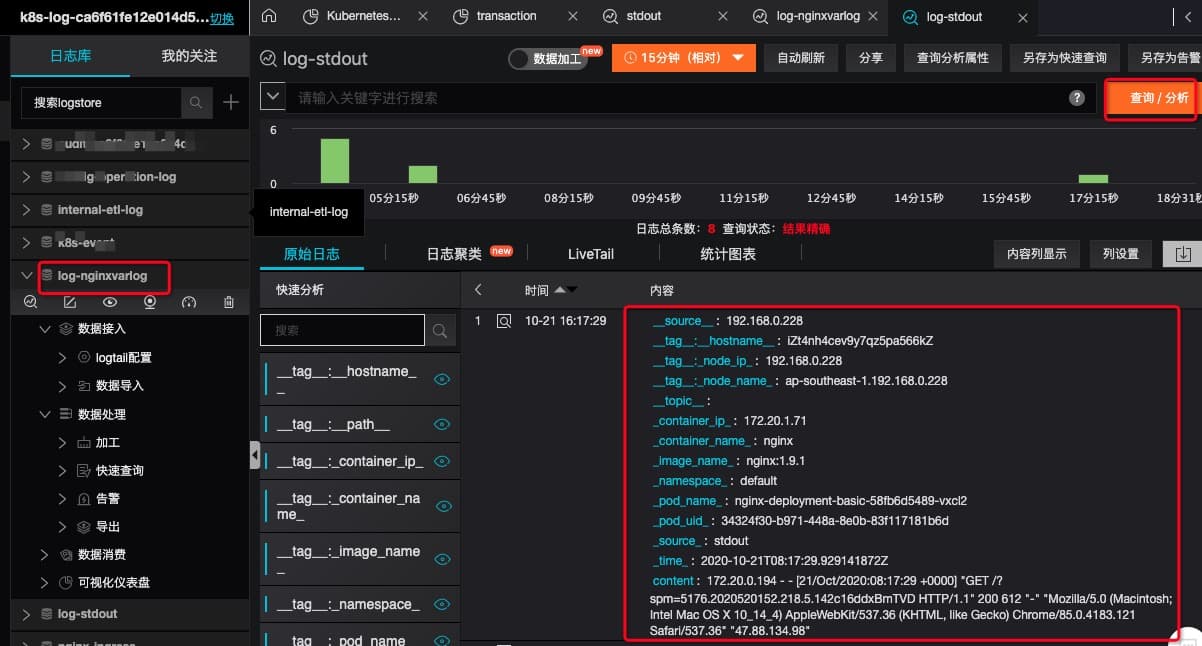Click the 搜索logstore input field
Image resolution: width=1202 pixels, height=646 pixels.
(x=101, y=102)
